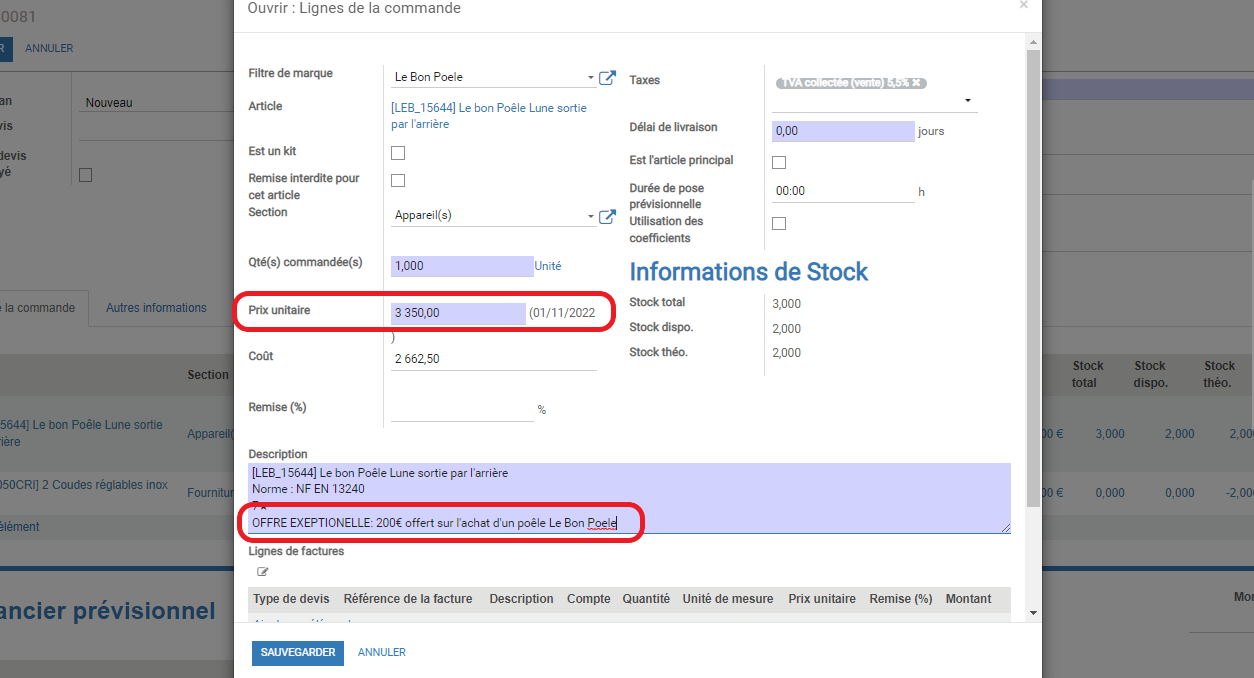This screenshot has width=1254, height=678.
Task: Expand the Filtre de marque dropdown
Action: pos(591,77)
